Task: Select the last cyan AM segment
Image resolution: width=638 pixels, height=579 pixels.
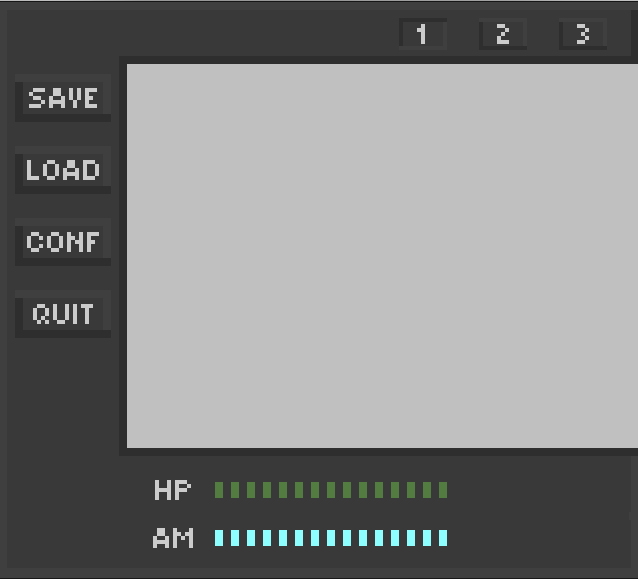Action: click(x=443, y=538)
